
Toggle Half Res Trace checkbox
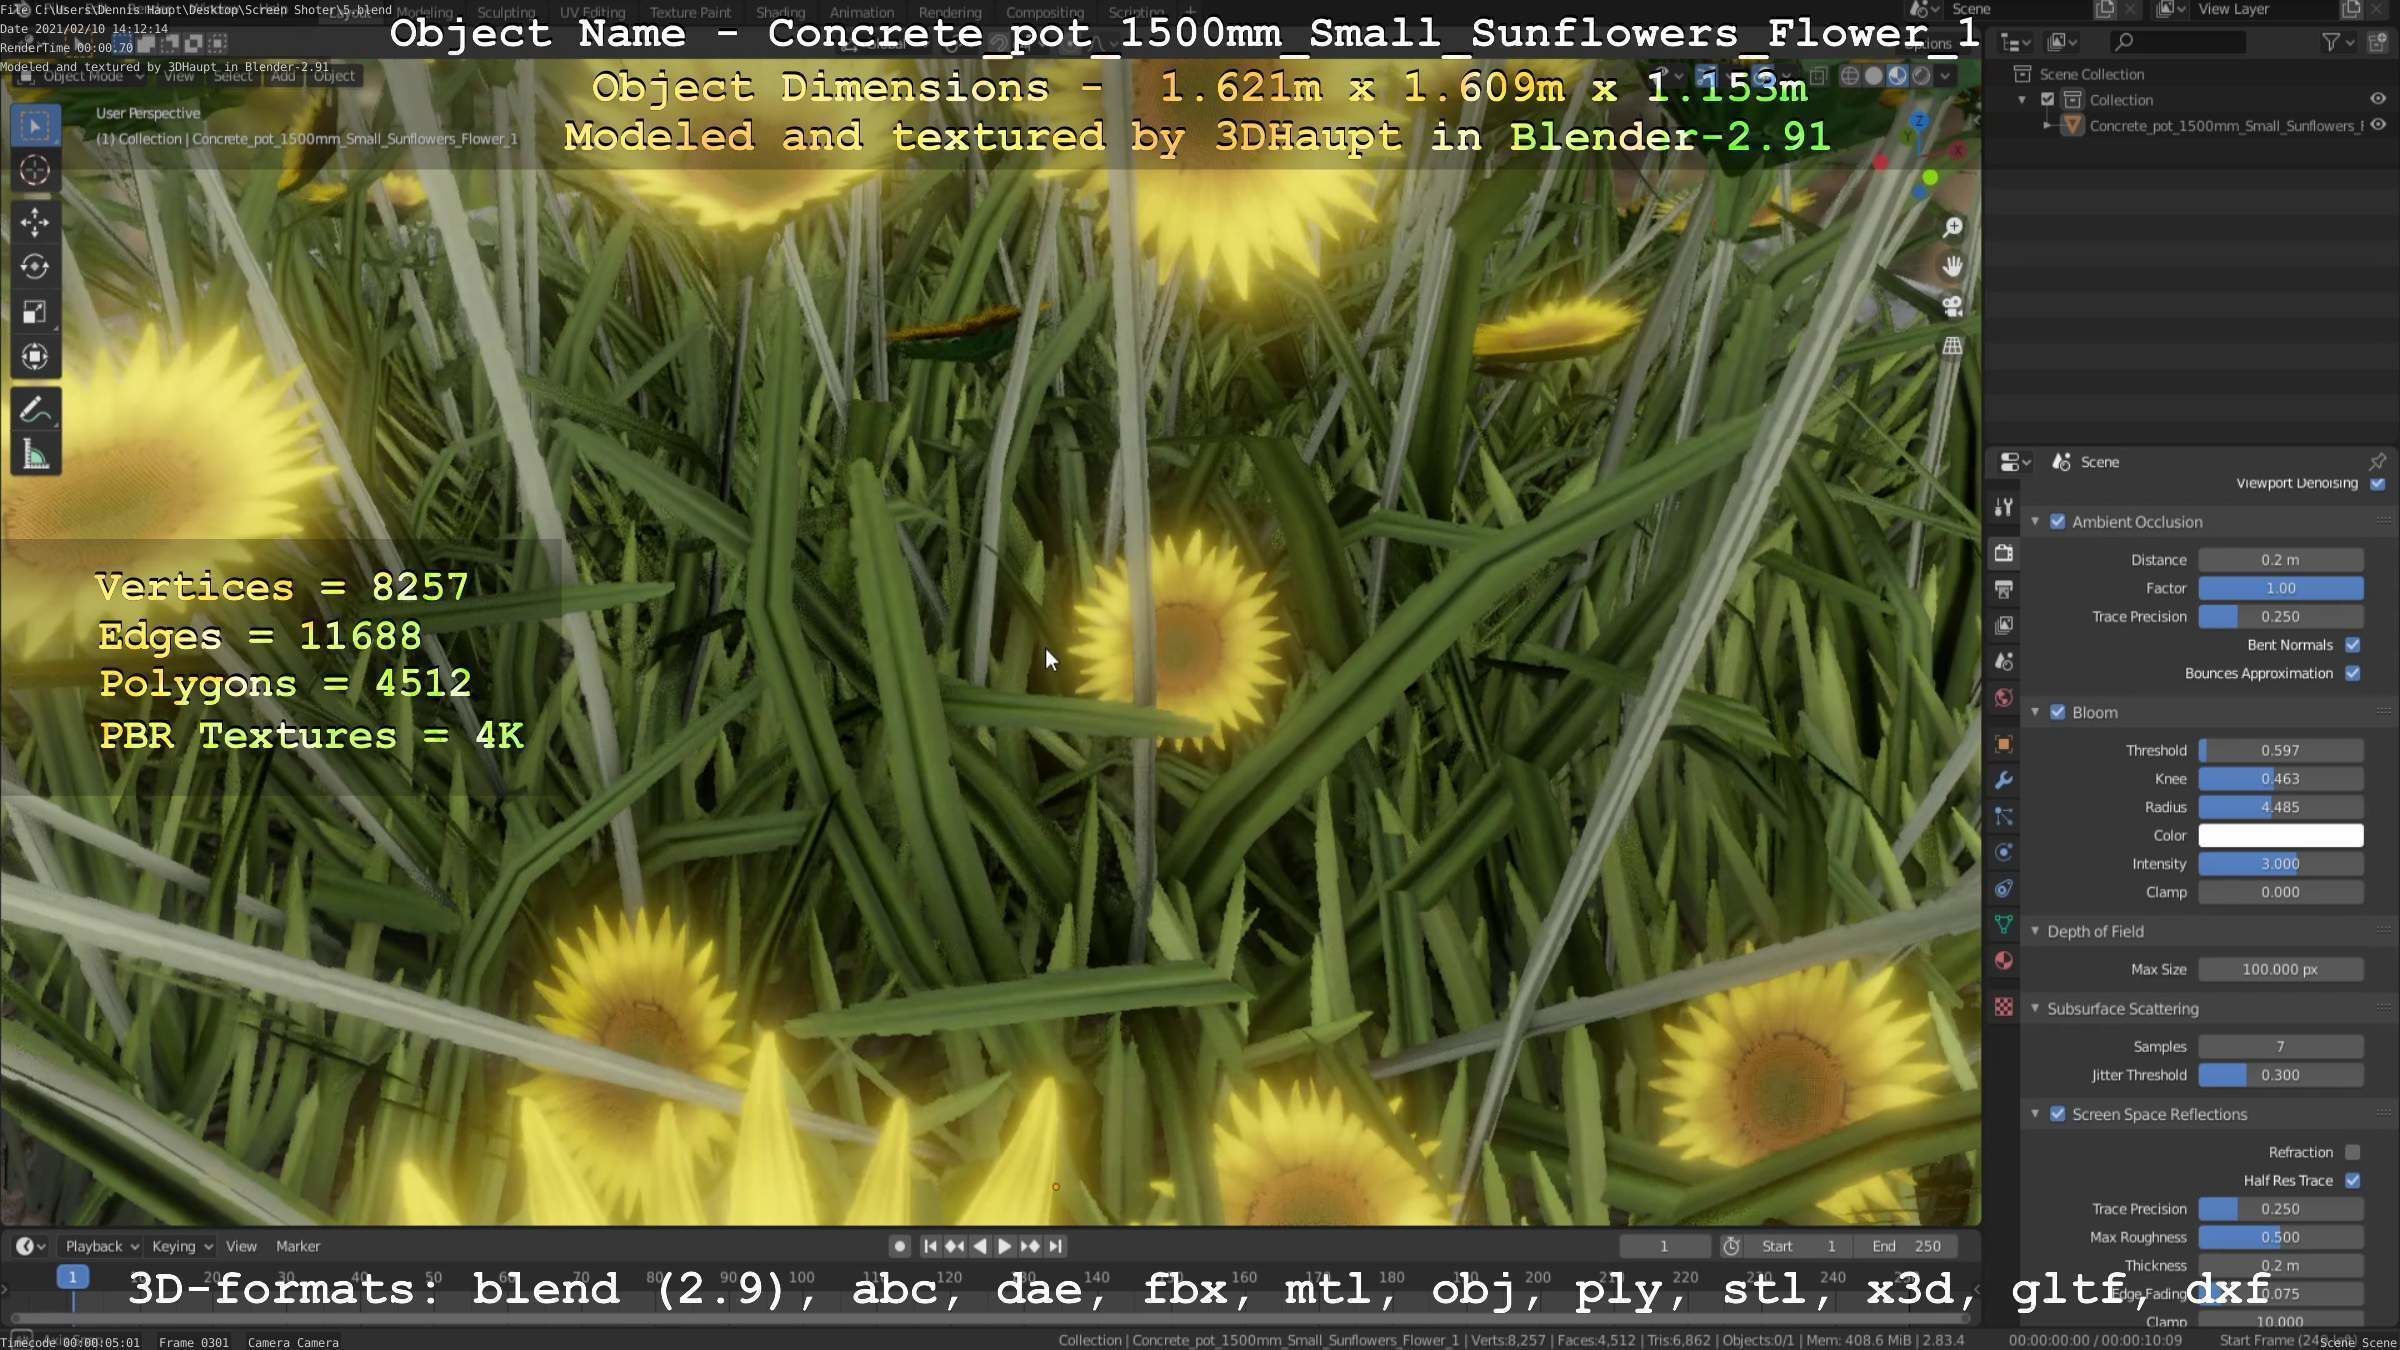pos(2353,1180)
